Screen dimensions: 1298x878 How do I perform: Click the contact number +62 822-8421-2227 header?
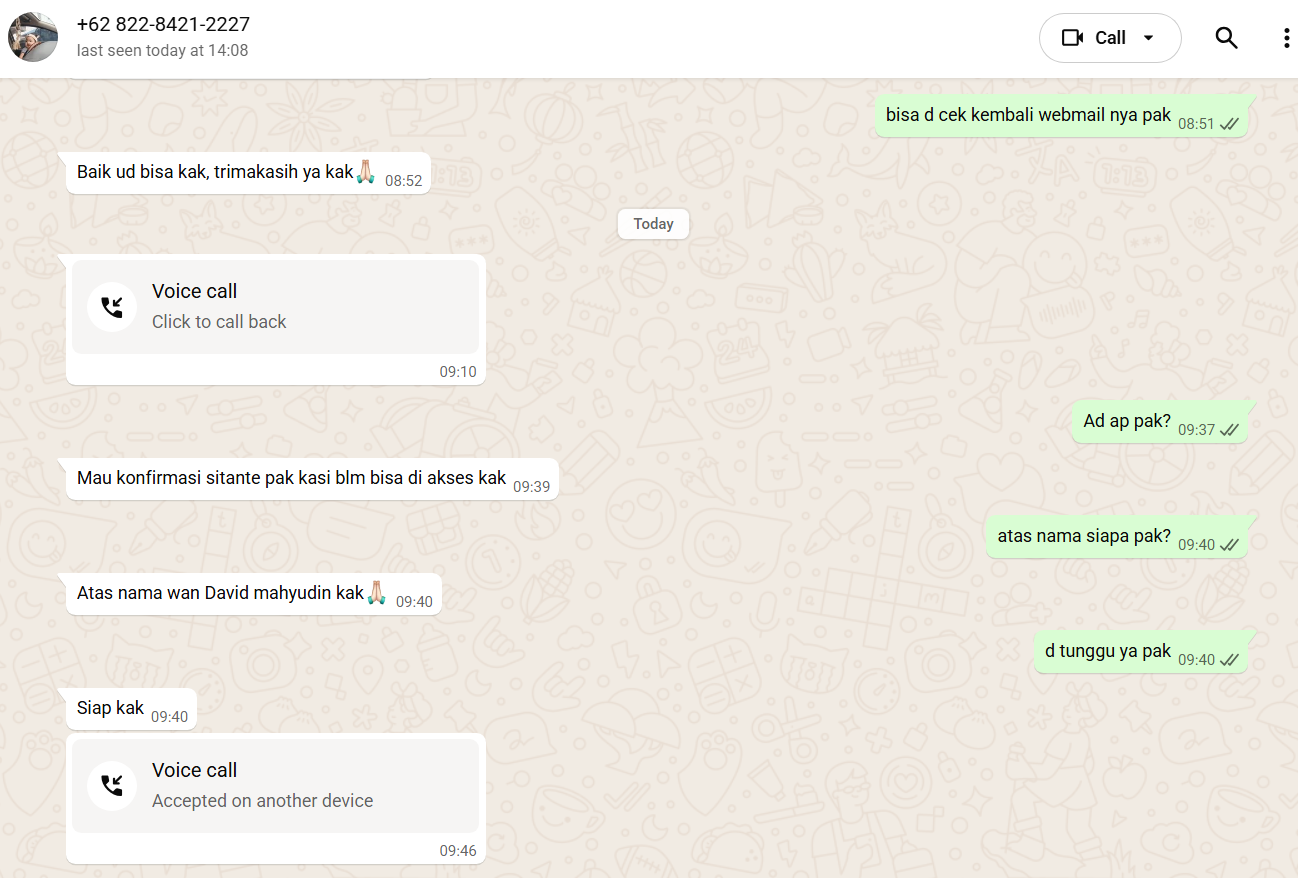tap(163, 24)
